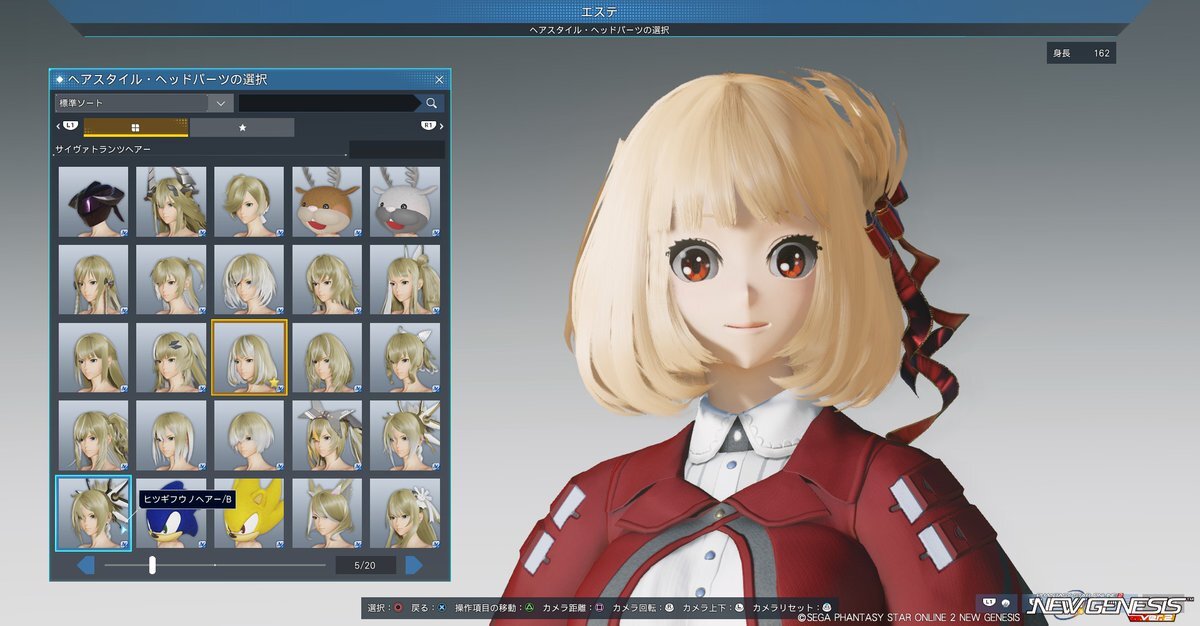
Task: Click the 操作項目の移動 hint label
Action: (486, 607)
